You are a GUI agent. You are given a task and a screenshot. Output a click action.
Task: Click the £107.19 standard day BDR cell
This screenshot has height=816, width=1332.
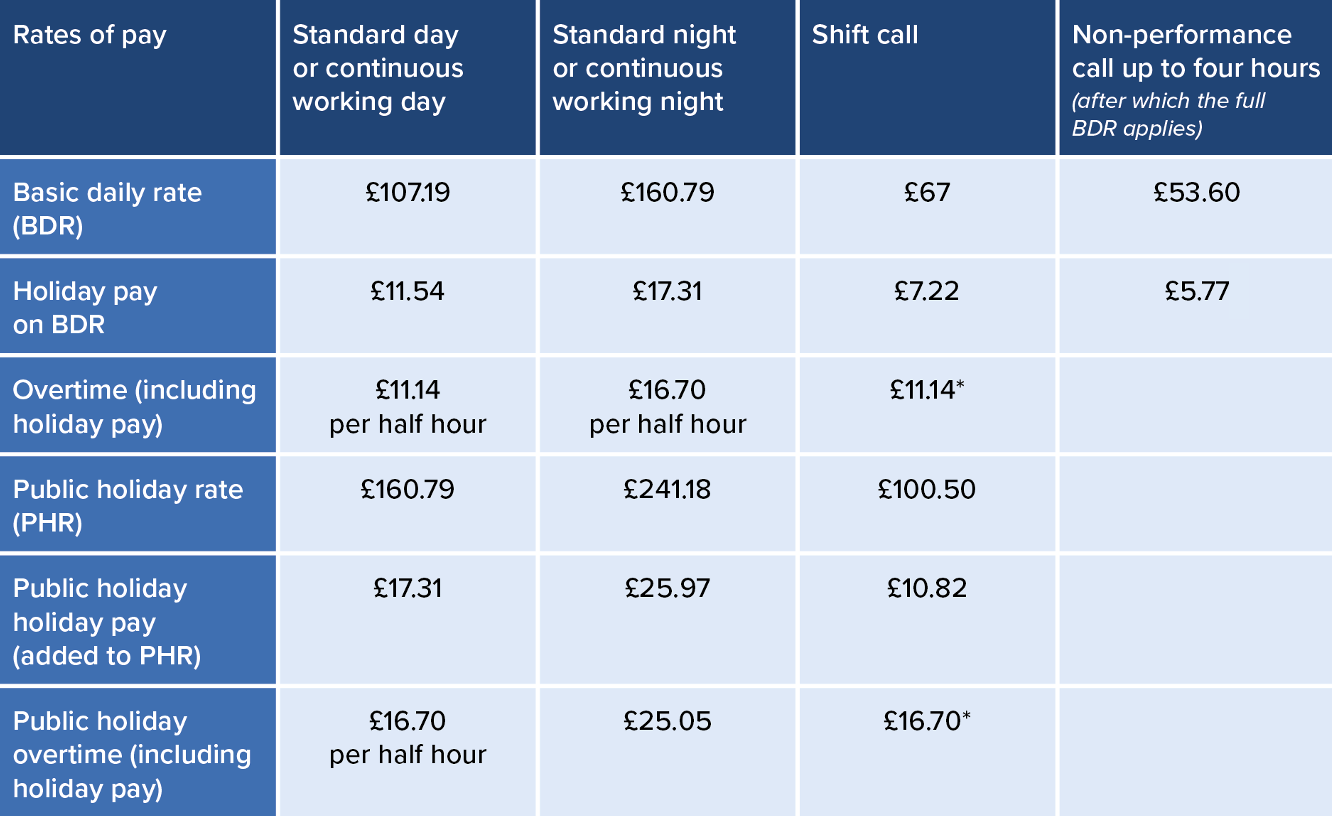408,192
